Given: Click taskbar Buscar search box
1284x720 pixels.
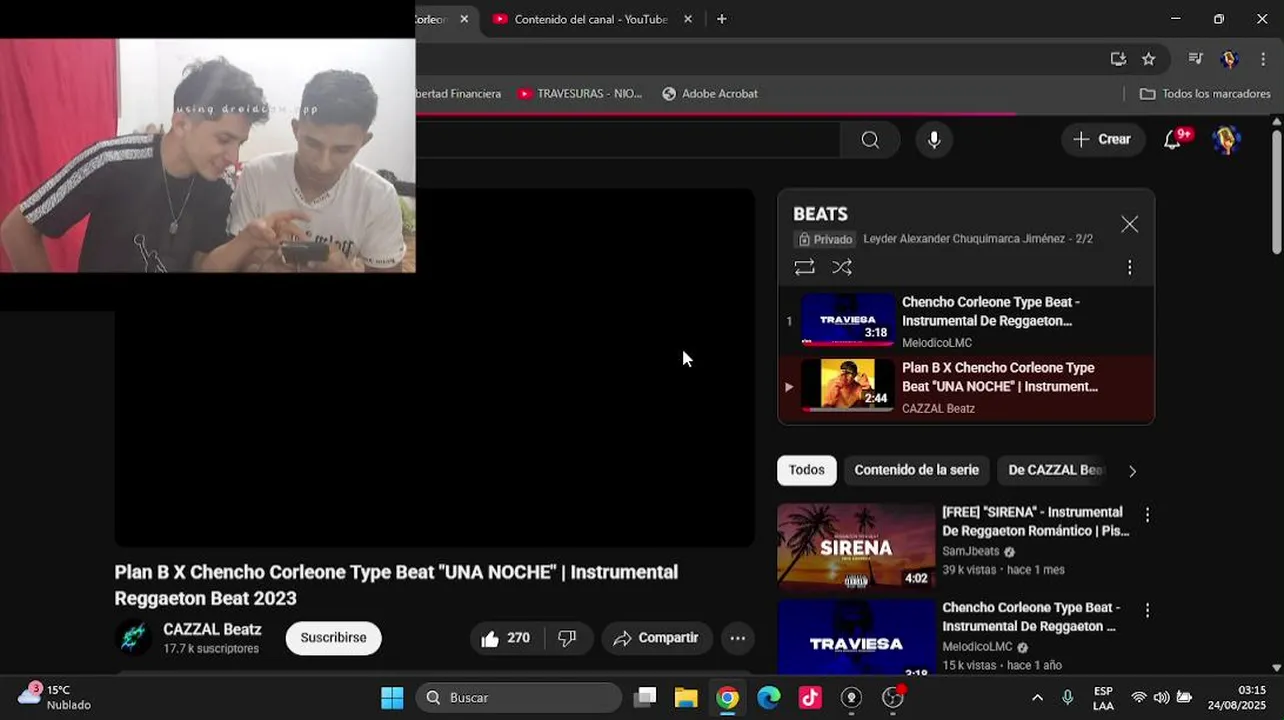Looking at the screenshot, I should point(519,697).
